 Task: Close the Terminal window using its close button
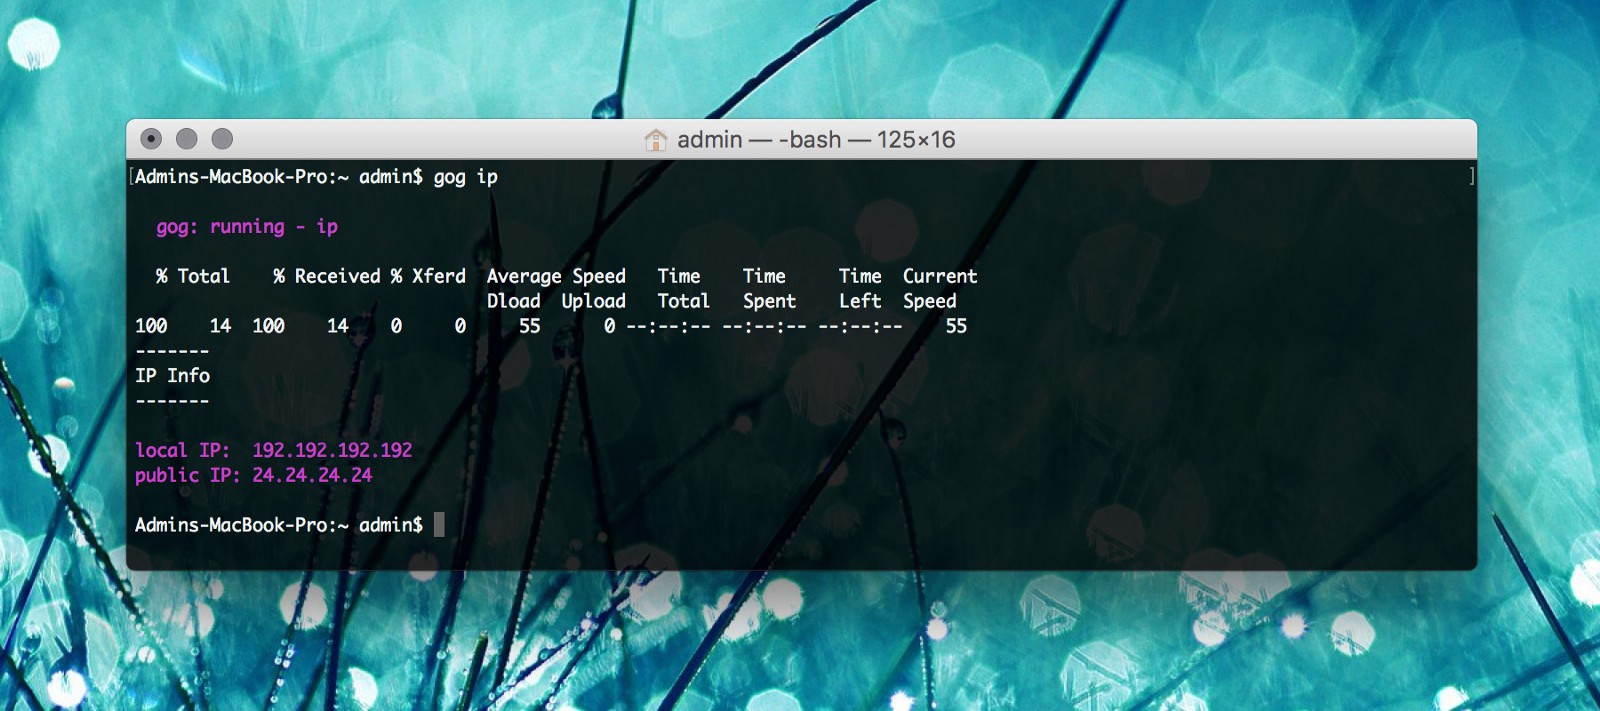(151, 138)
